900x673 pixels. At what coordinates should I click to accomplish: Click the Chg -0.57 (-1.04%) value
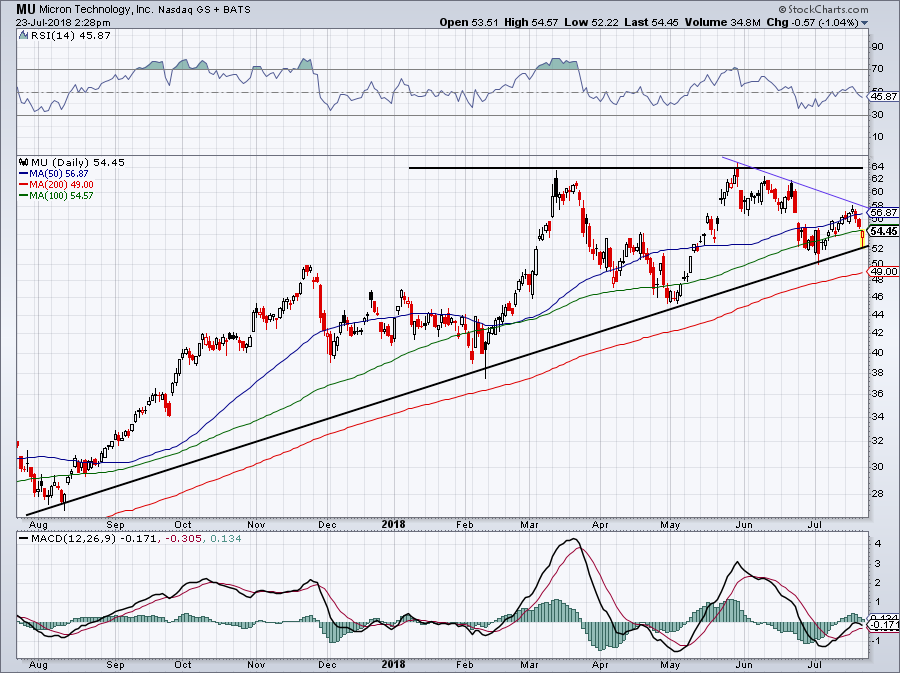[812, 22]
